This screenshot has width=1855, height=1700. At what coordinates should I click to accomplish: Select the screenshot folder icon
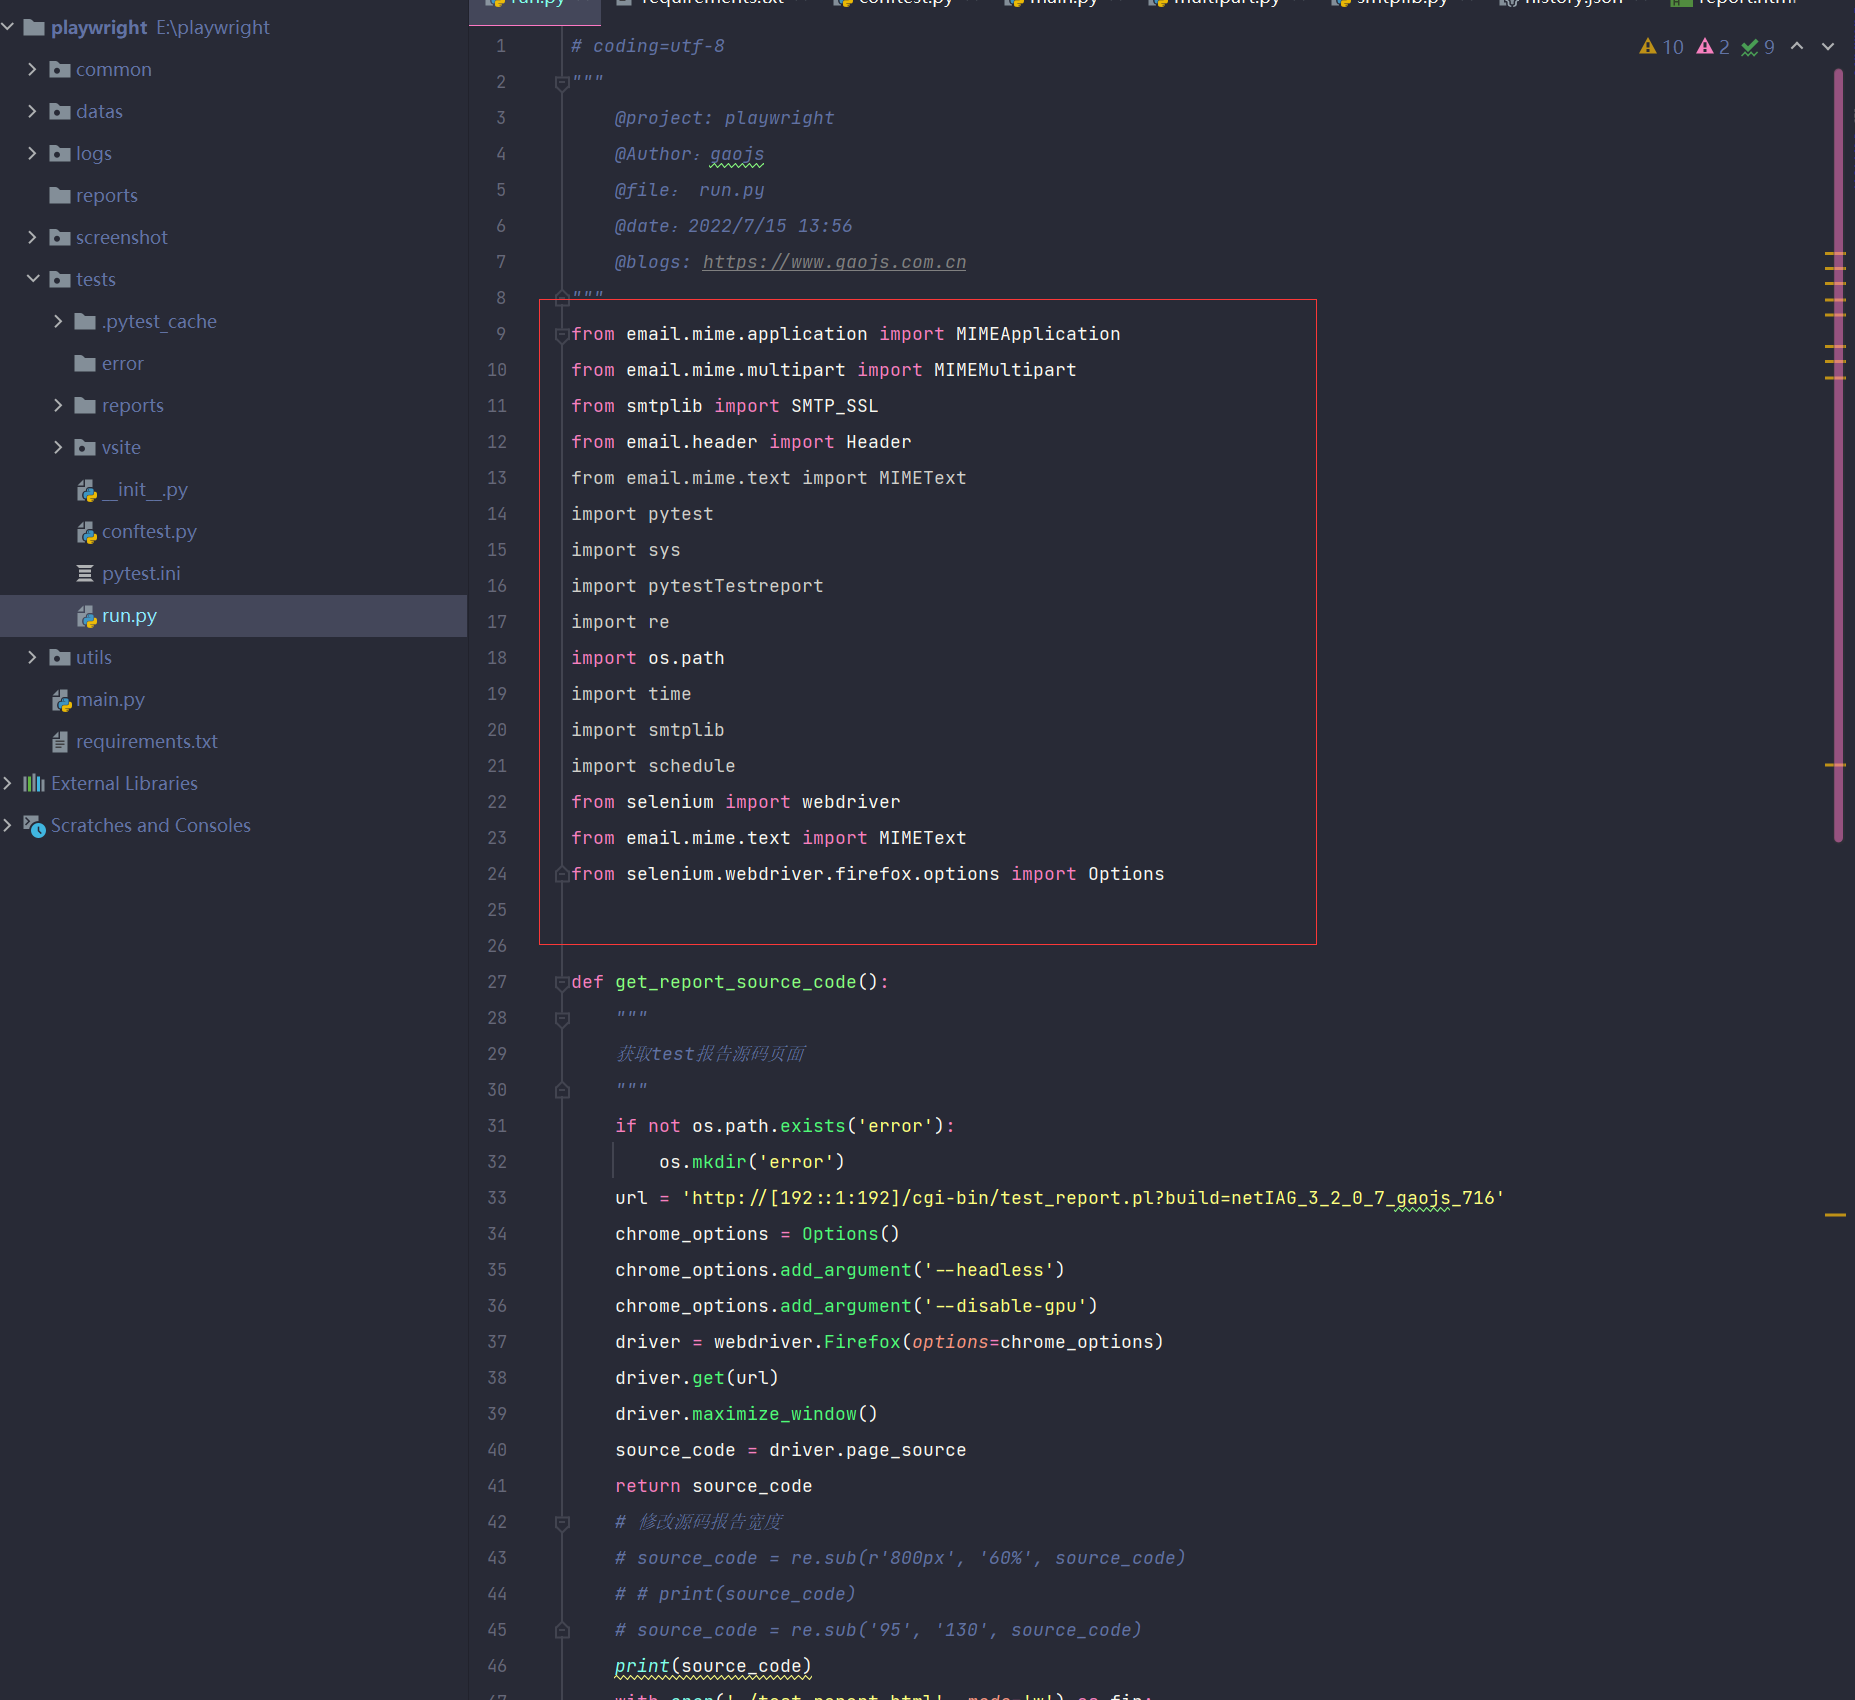coord(60,237)
